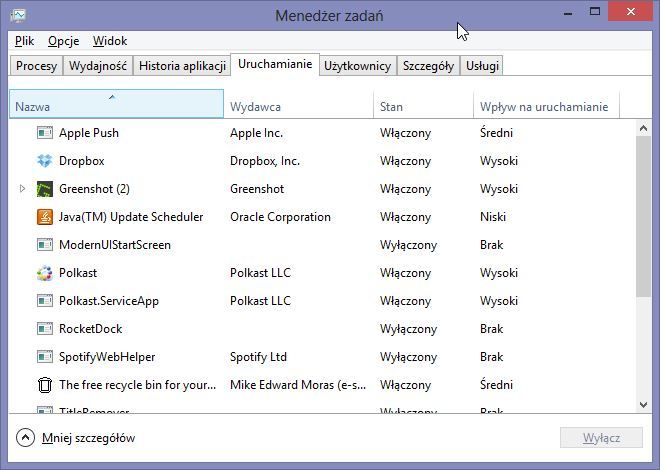Image resolution: width=660 pixels, height=470 pixels.
Task: Click the Wyłącz button
Action: point(601,438)
